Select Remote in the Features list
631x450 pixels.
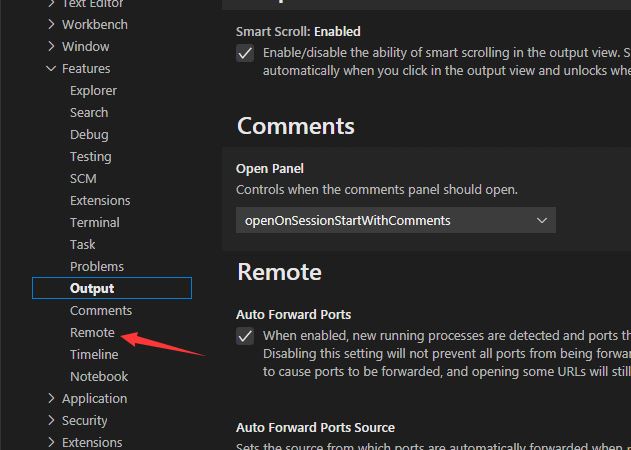[92, 332]
